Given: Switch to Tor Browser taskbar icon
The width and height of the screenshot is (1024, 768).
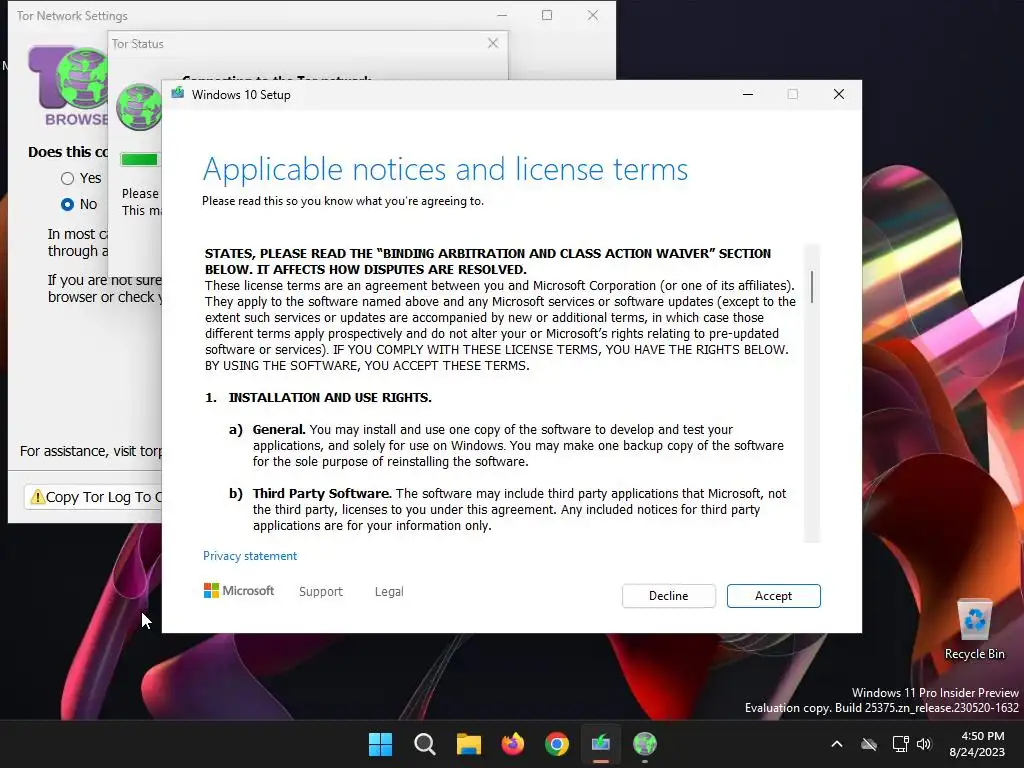Looking at the screenshot, I should pos(645,744).
